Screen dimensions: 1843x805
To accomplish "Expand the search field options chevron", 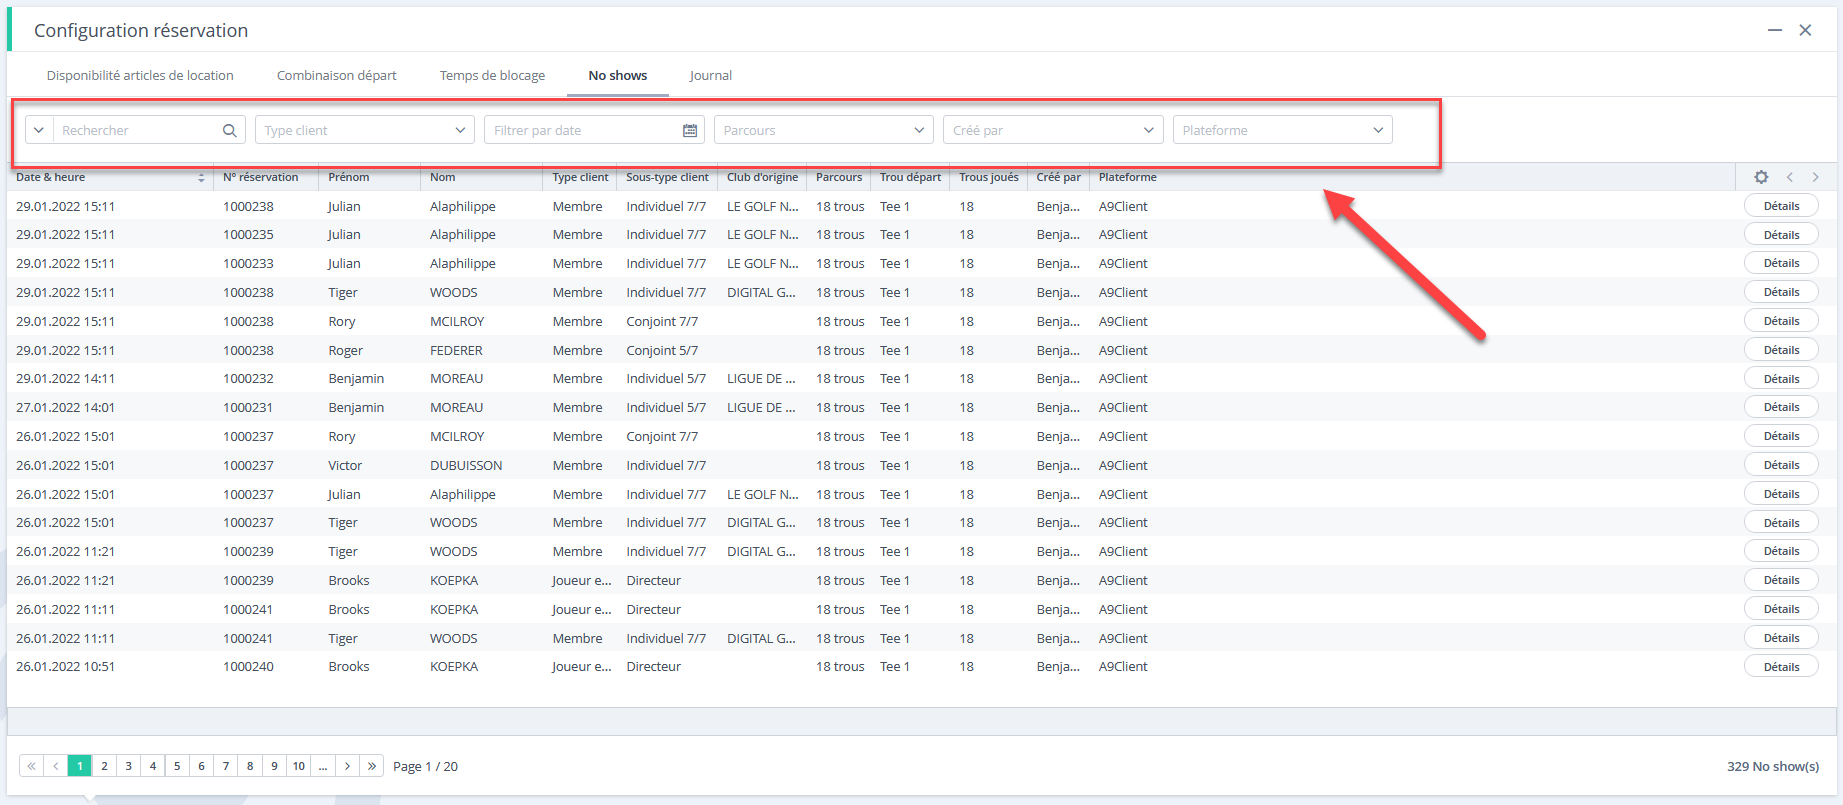I will pyautogui.click(x=39, y=130).
